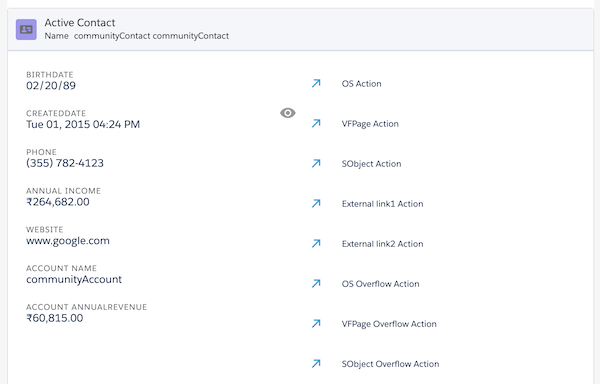Select birthdate value 02/20/89
This screenshot has width=600, height=384.
click(51, 86)
